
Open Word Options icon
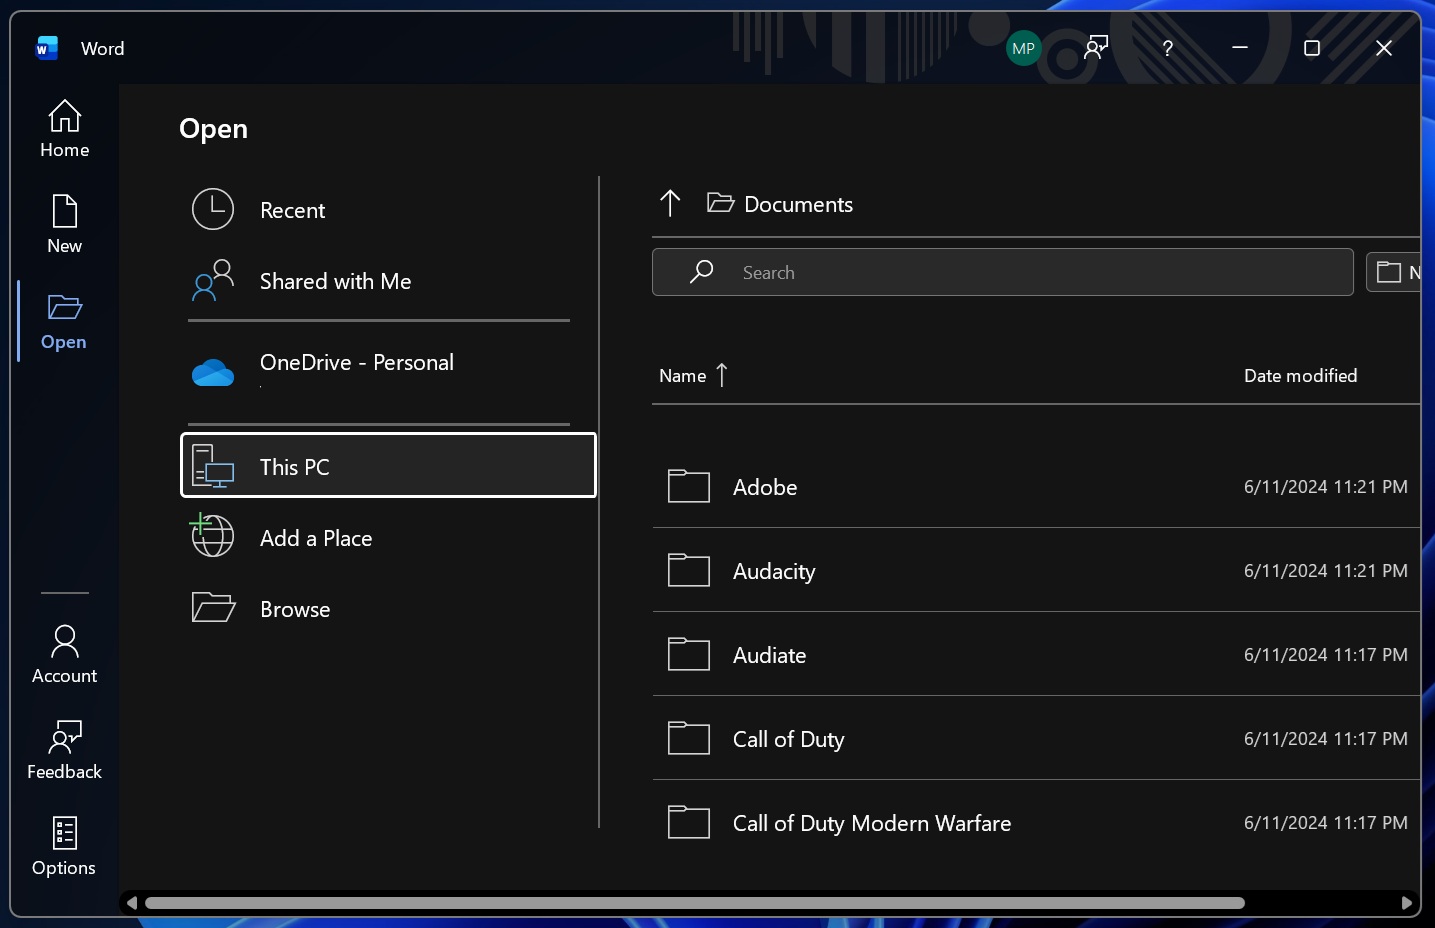pos(64,834)
